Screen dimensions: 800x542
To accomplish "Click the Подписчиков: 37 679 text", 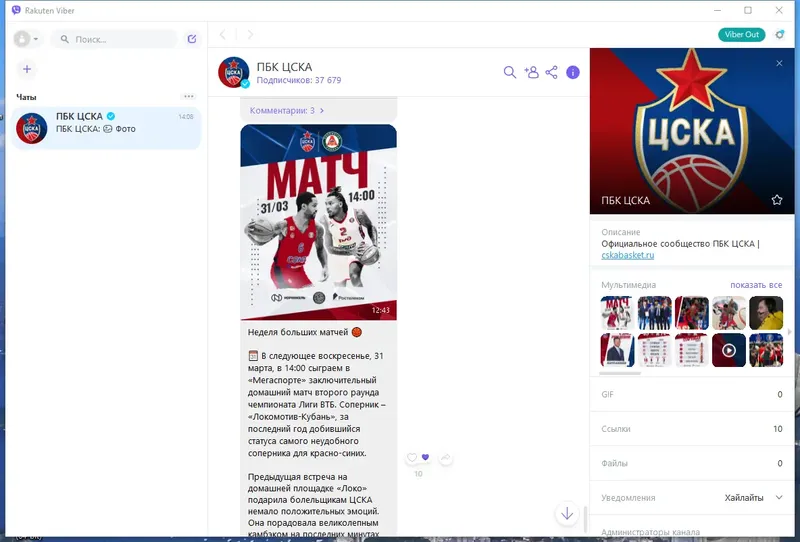I will (298, 80).
